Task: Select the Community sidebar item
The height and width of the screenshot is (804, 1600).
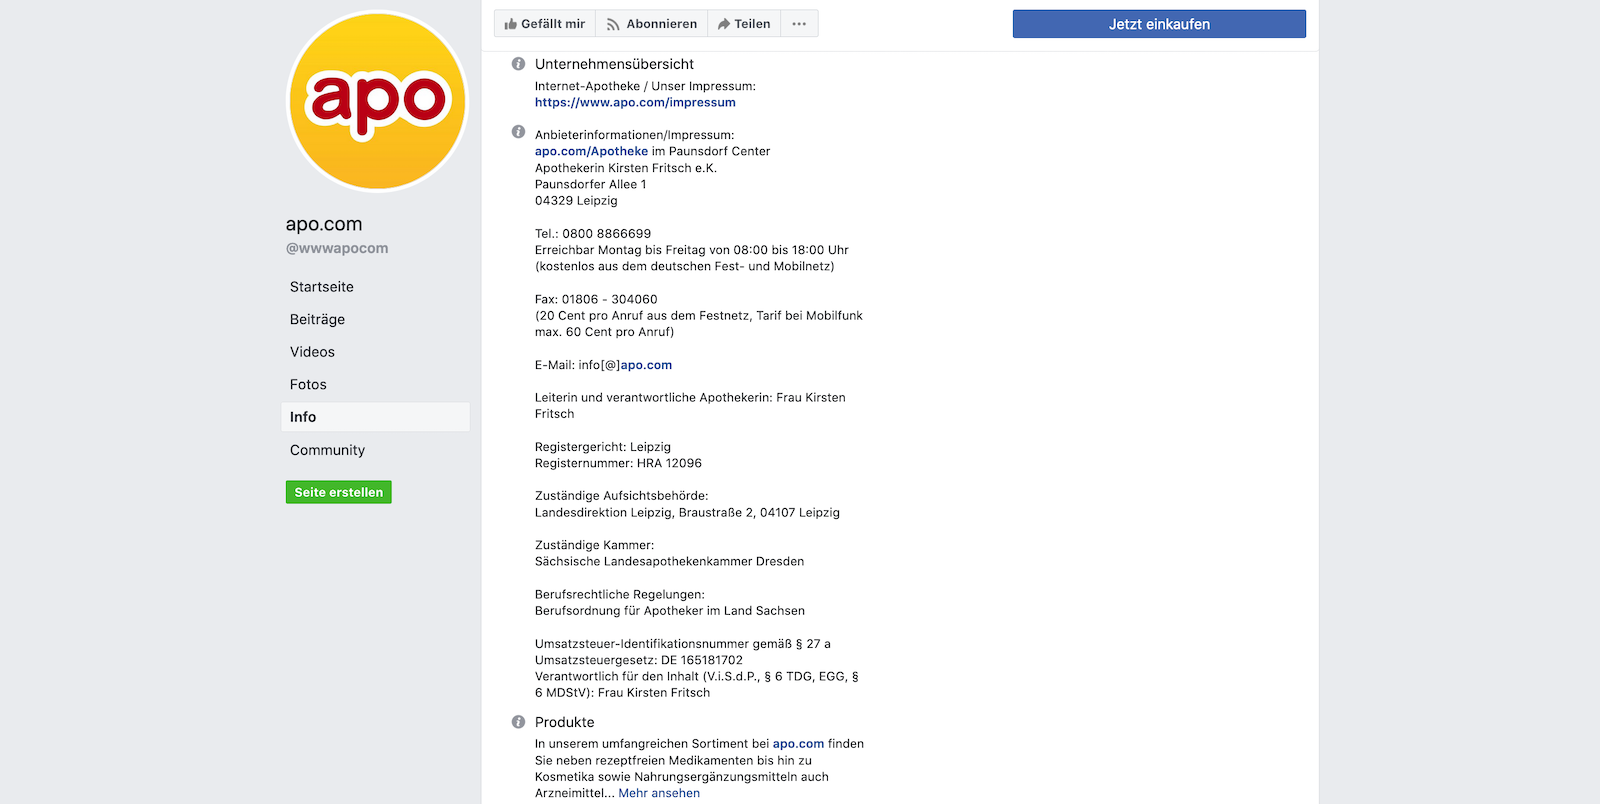Action: [x=327, y=450]
